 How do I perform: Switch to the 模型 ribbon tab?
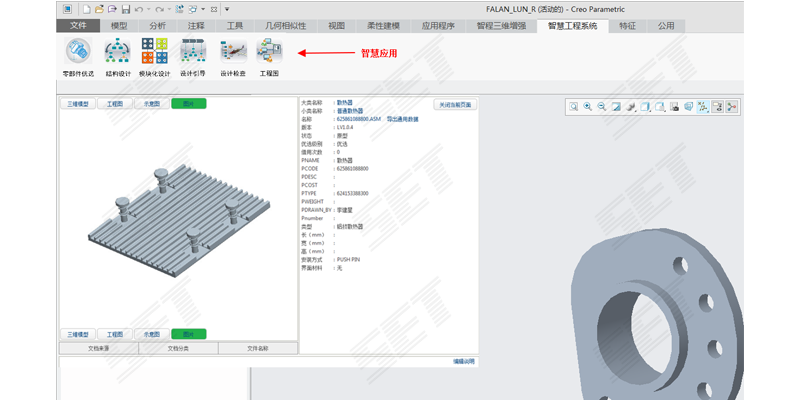[x=119, y=26]
